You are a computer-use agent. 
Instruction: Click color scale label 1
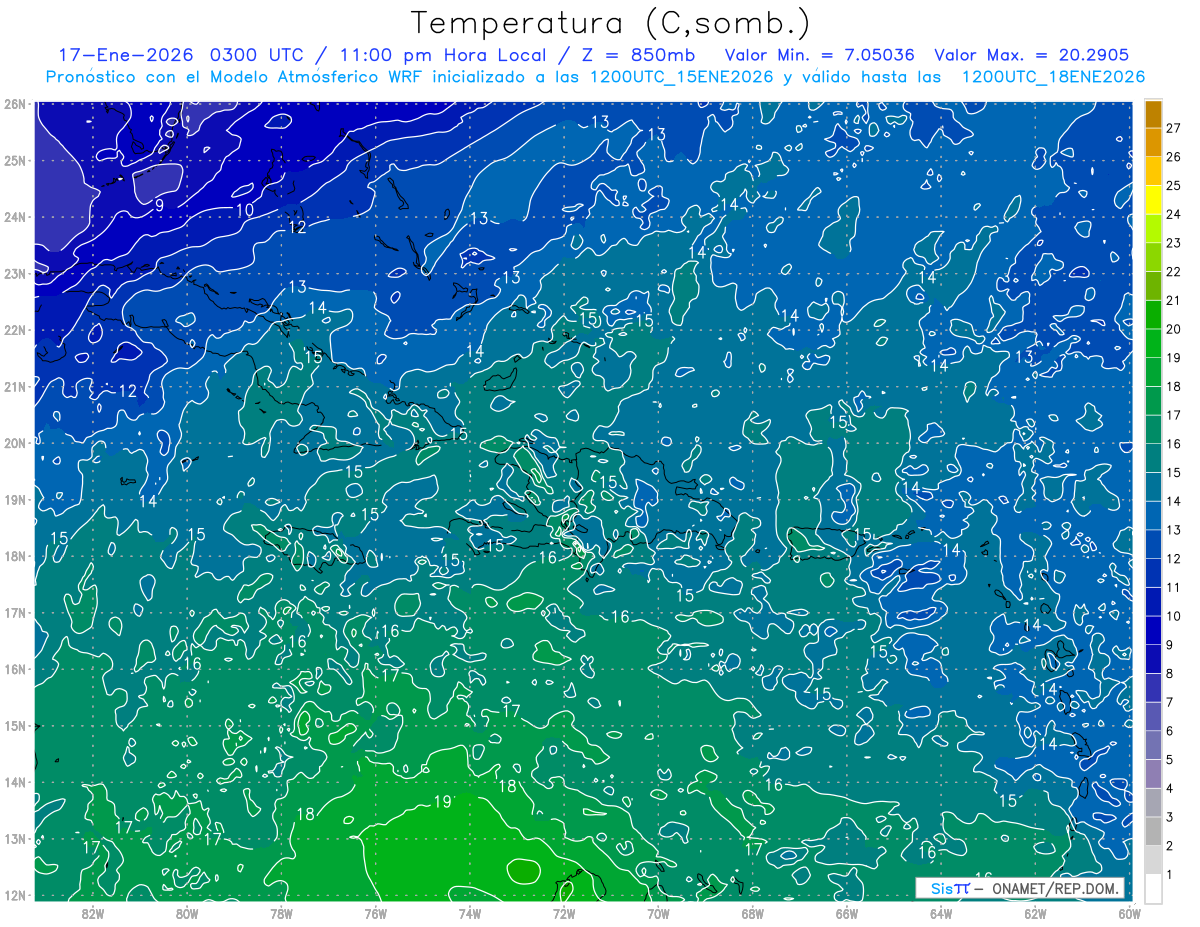(x=1169, y=875)
